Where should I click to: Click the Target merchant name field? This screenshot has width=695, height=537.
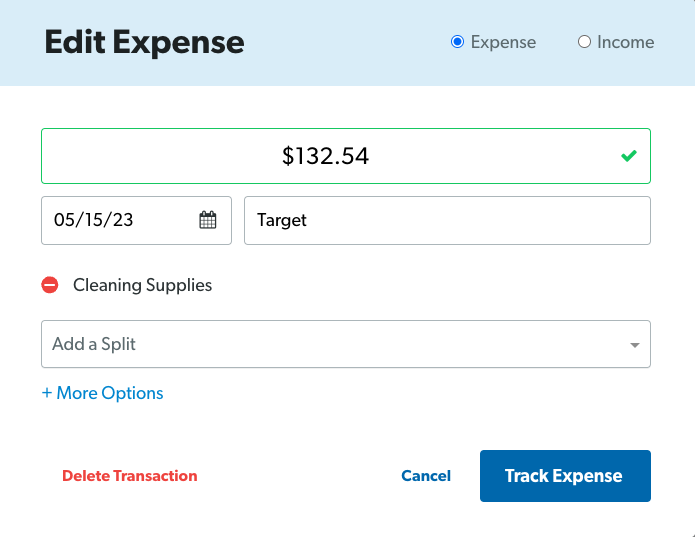(x=447, y=220)
